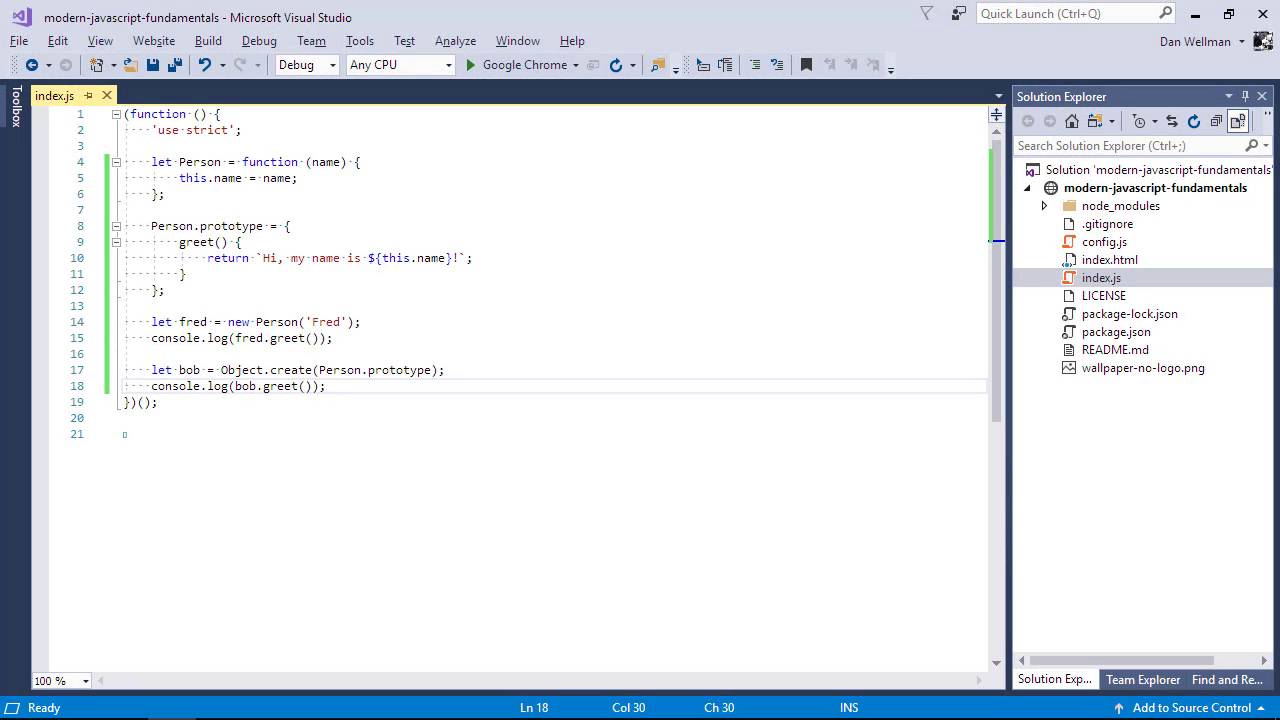This screenshot has height=720, width=1280.
Task: Click the Open File toolbar icon
Action: [131, 65]
